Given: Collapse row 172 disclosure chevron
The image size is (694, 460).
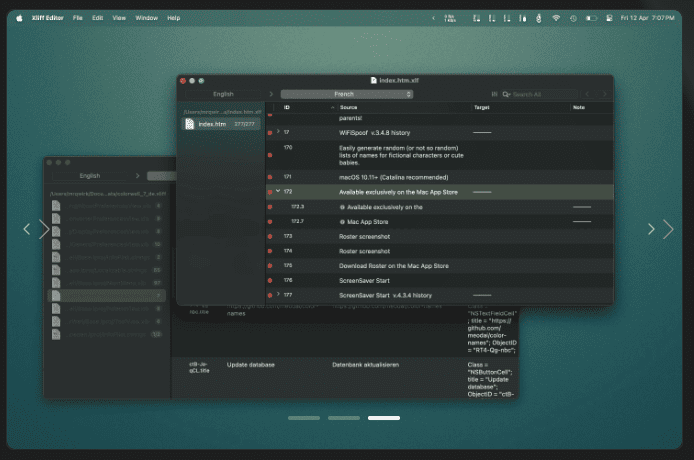Looking at the screenshot, I should coord(278,191).
